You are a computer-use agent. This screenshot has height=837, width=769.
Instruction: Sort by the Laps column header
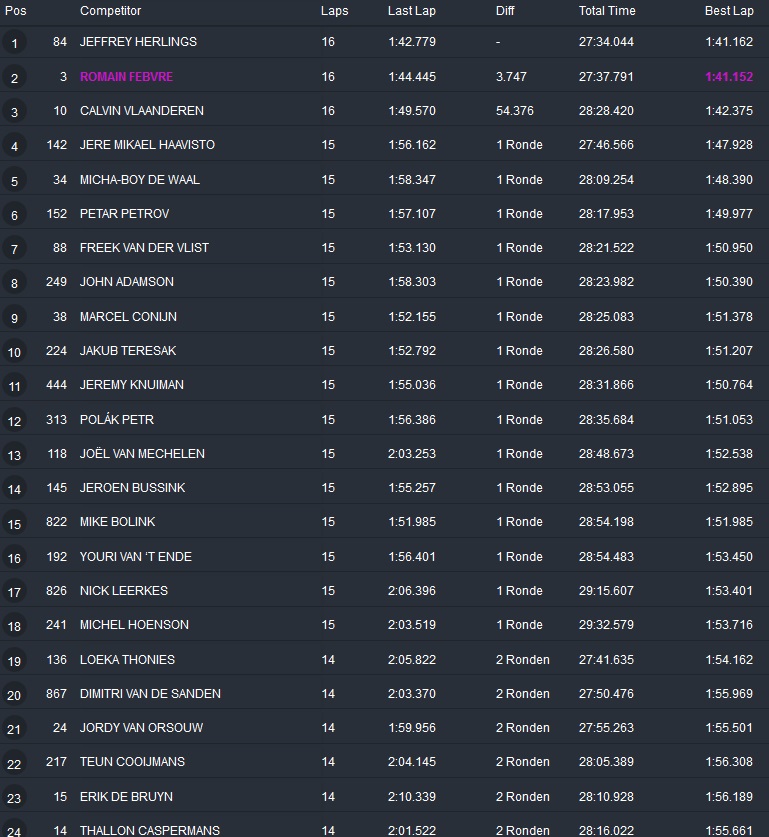point(334,11)
